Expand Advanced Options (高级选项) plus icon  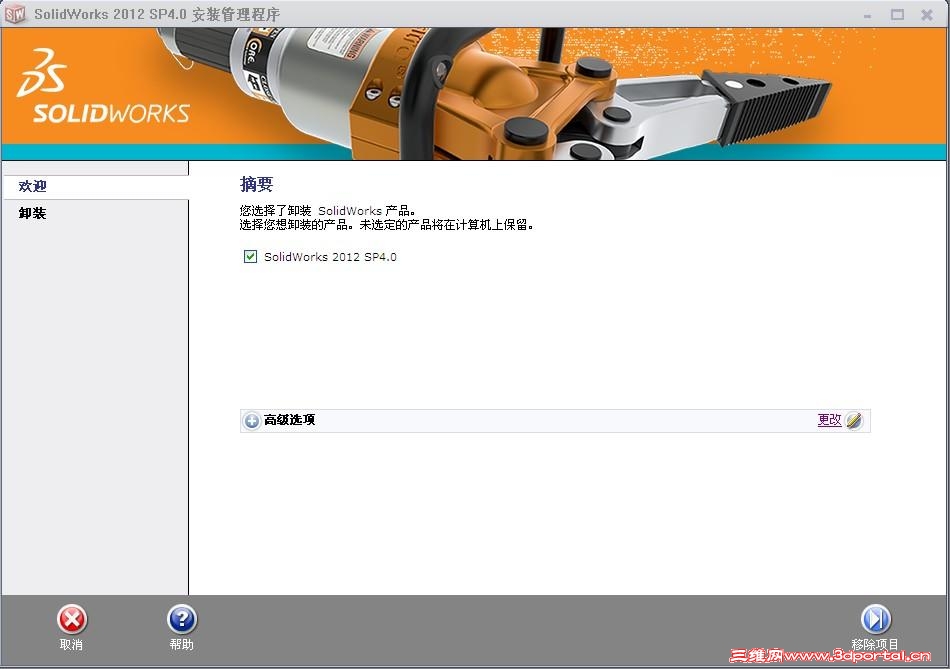[x=251, y=421]
